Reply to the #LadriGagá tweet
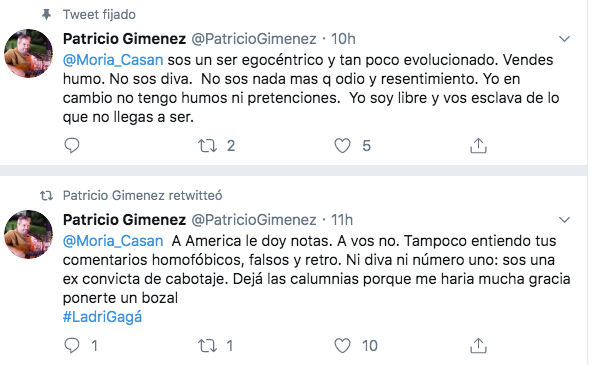This screenshot has width=592, height=365. pyautogui.click(x=72, y=345)
